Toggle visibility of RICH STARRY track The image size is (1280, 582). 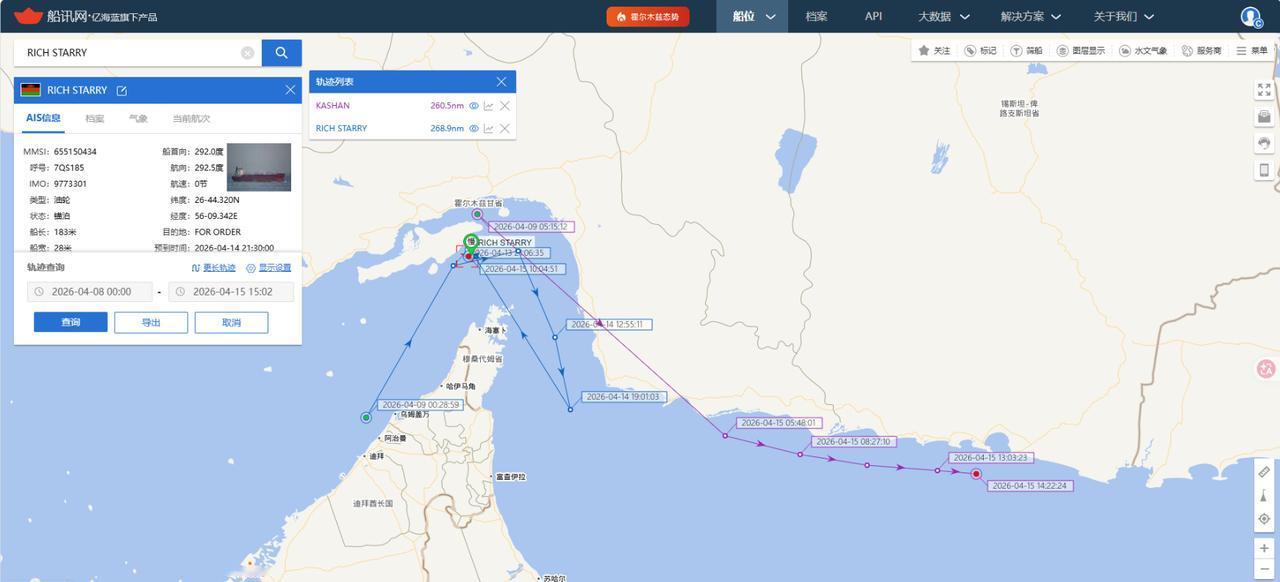(x=474, y=128)
